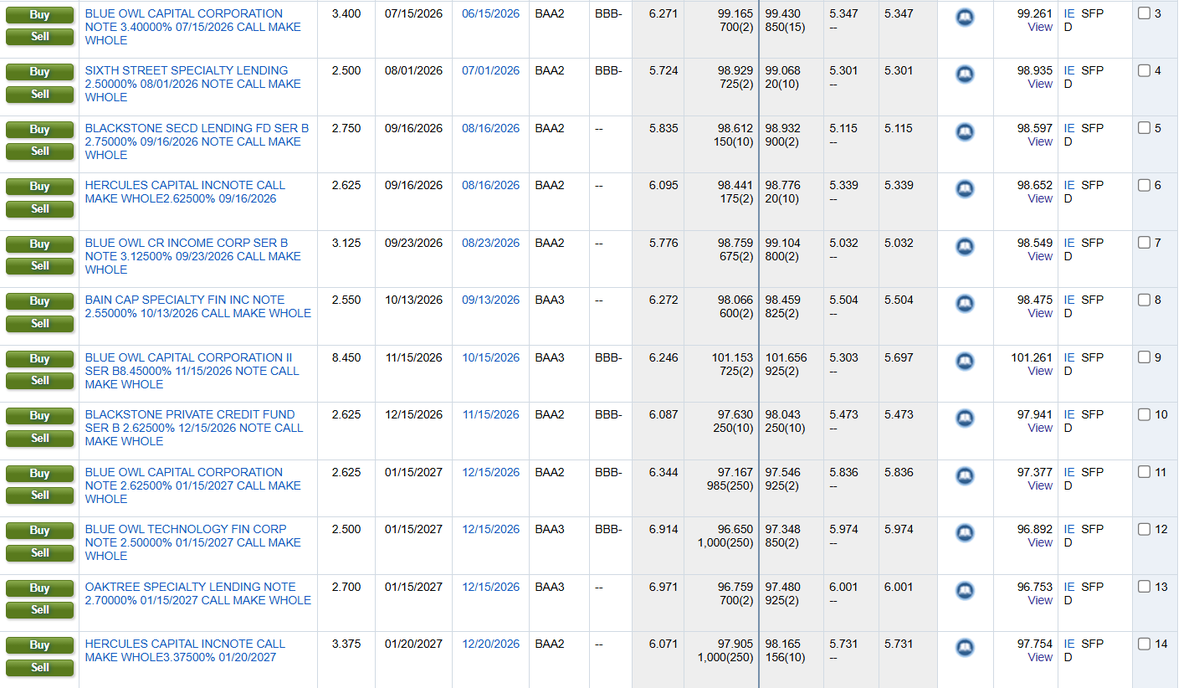The image size is (1199, 688).
Task: Check the row 5 selection checkbox
Action: click(x=1144, y=128)
